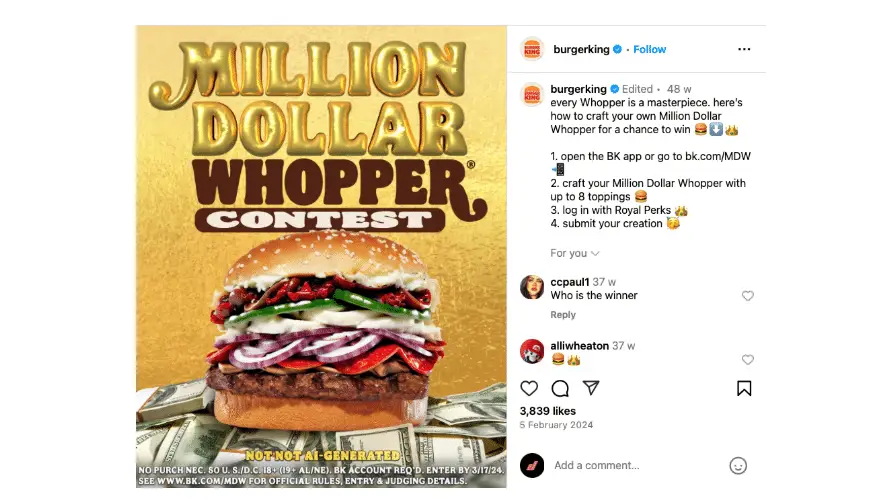Like alliwheaton's comment

coord(748,360)
